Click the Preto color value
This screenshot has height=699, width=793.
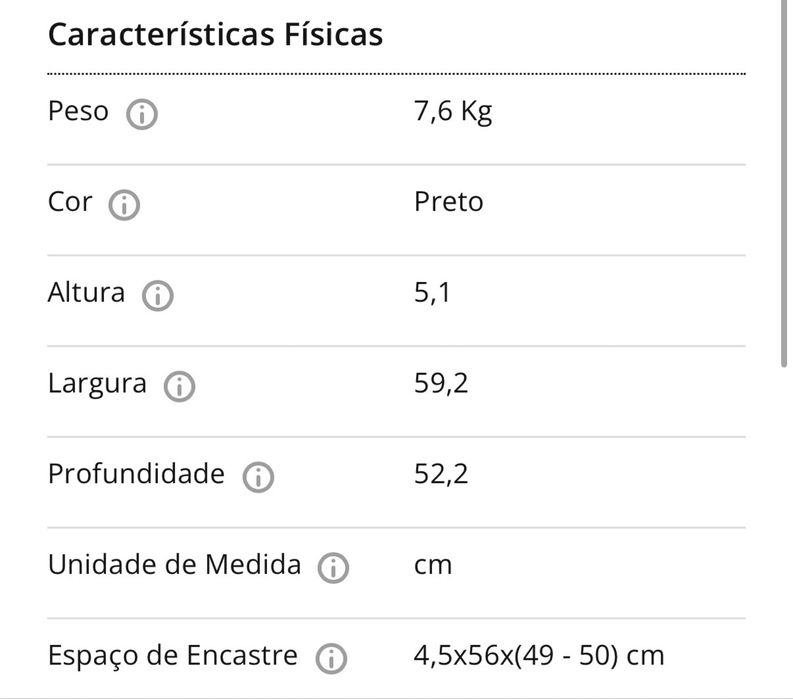[448, 202]
